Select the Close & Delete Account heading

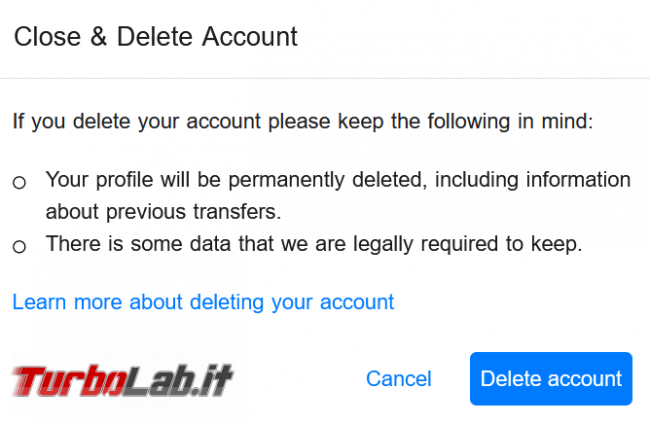(x=155, y=36)
